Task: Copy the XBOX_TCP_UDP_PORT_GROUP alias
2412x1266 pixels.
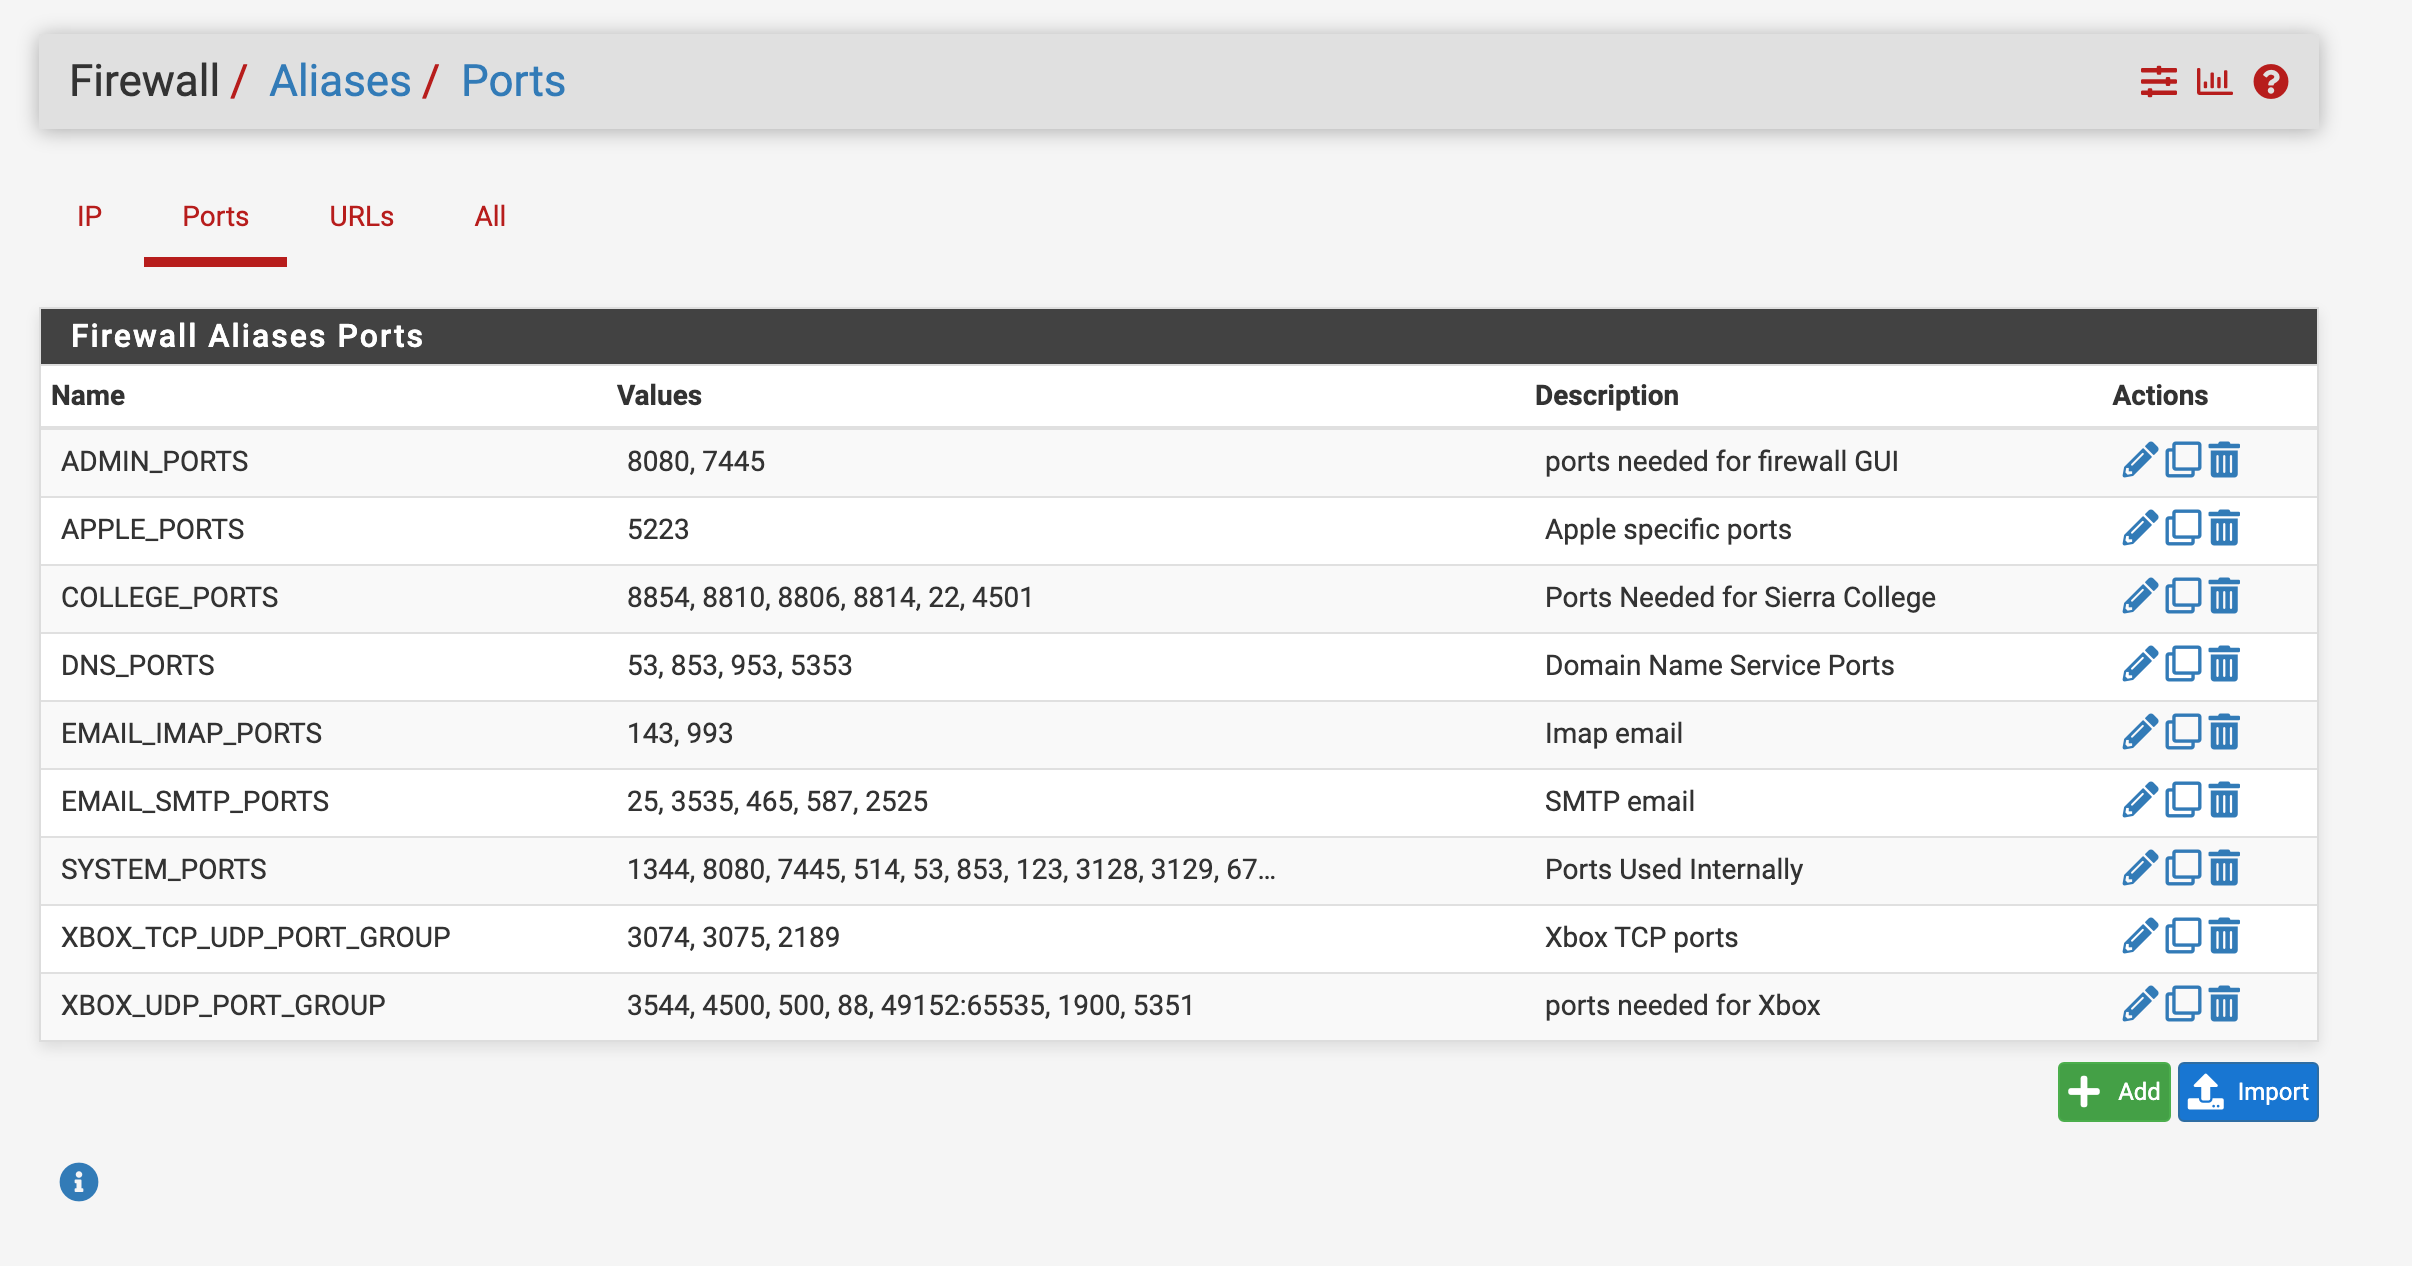Action: (x=2183, y=937)
